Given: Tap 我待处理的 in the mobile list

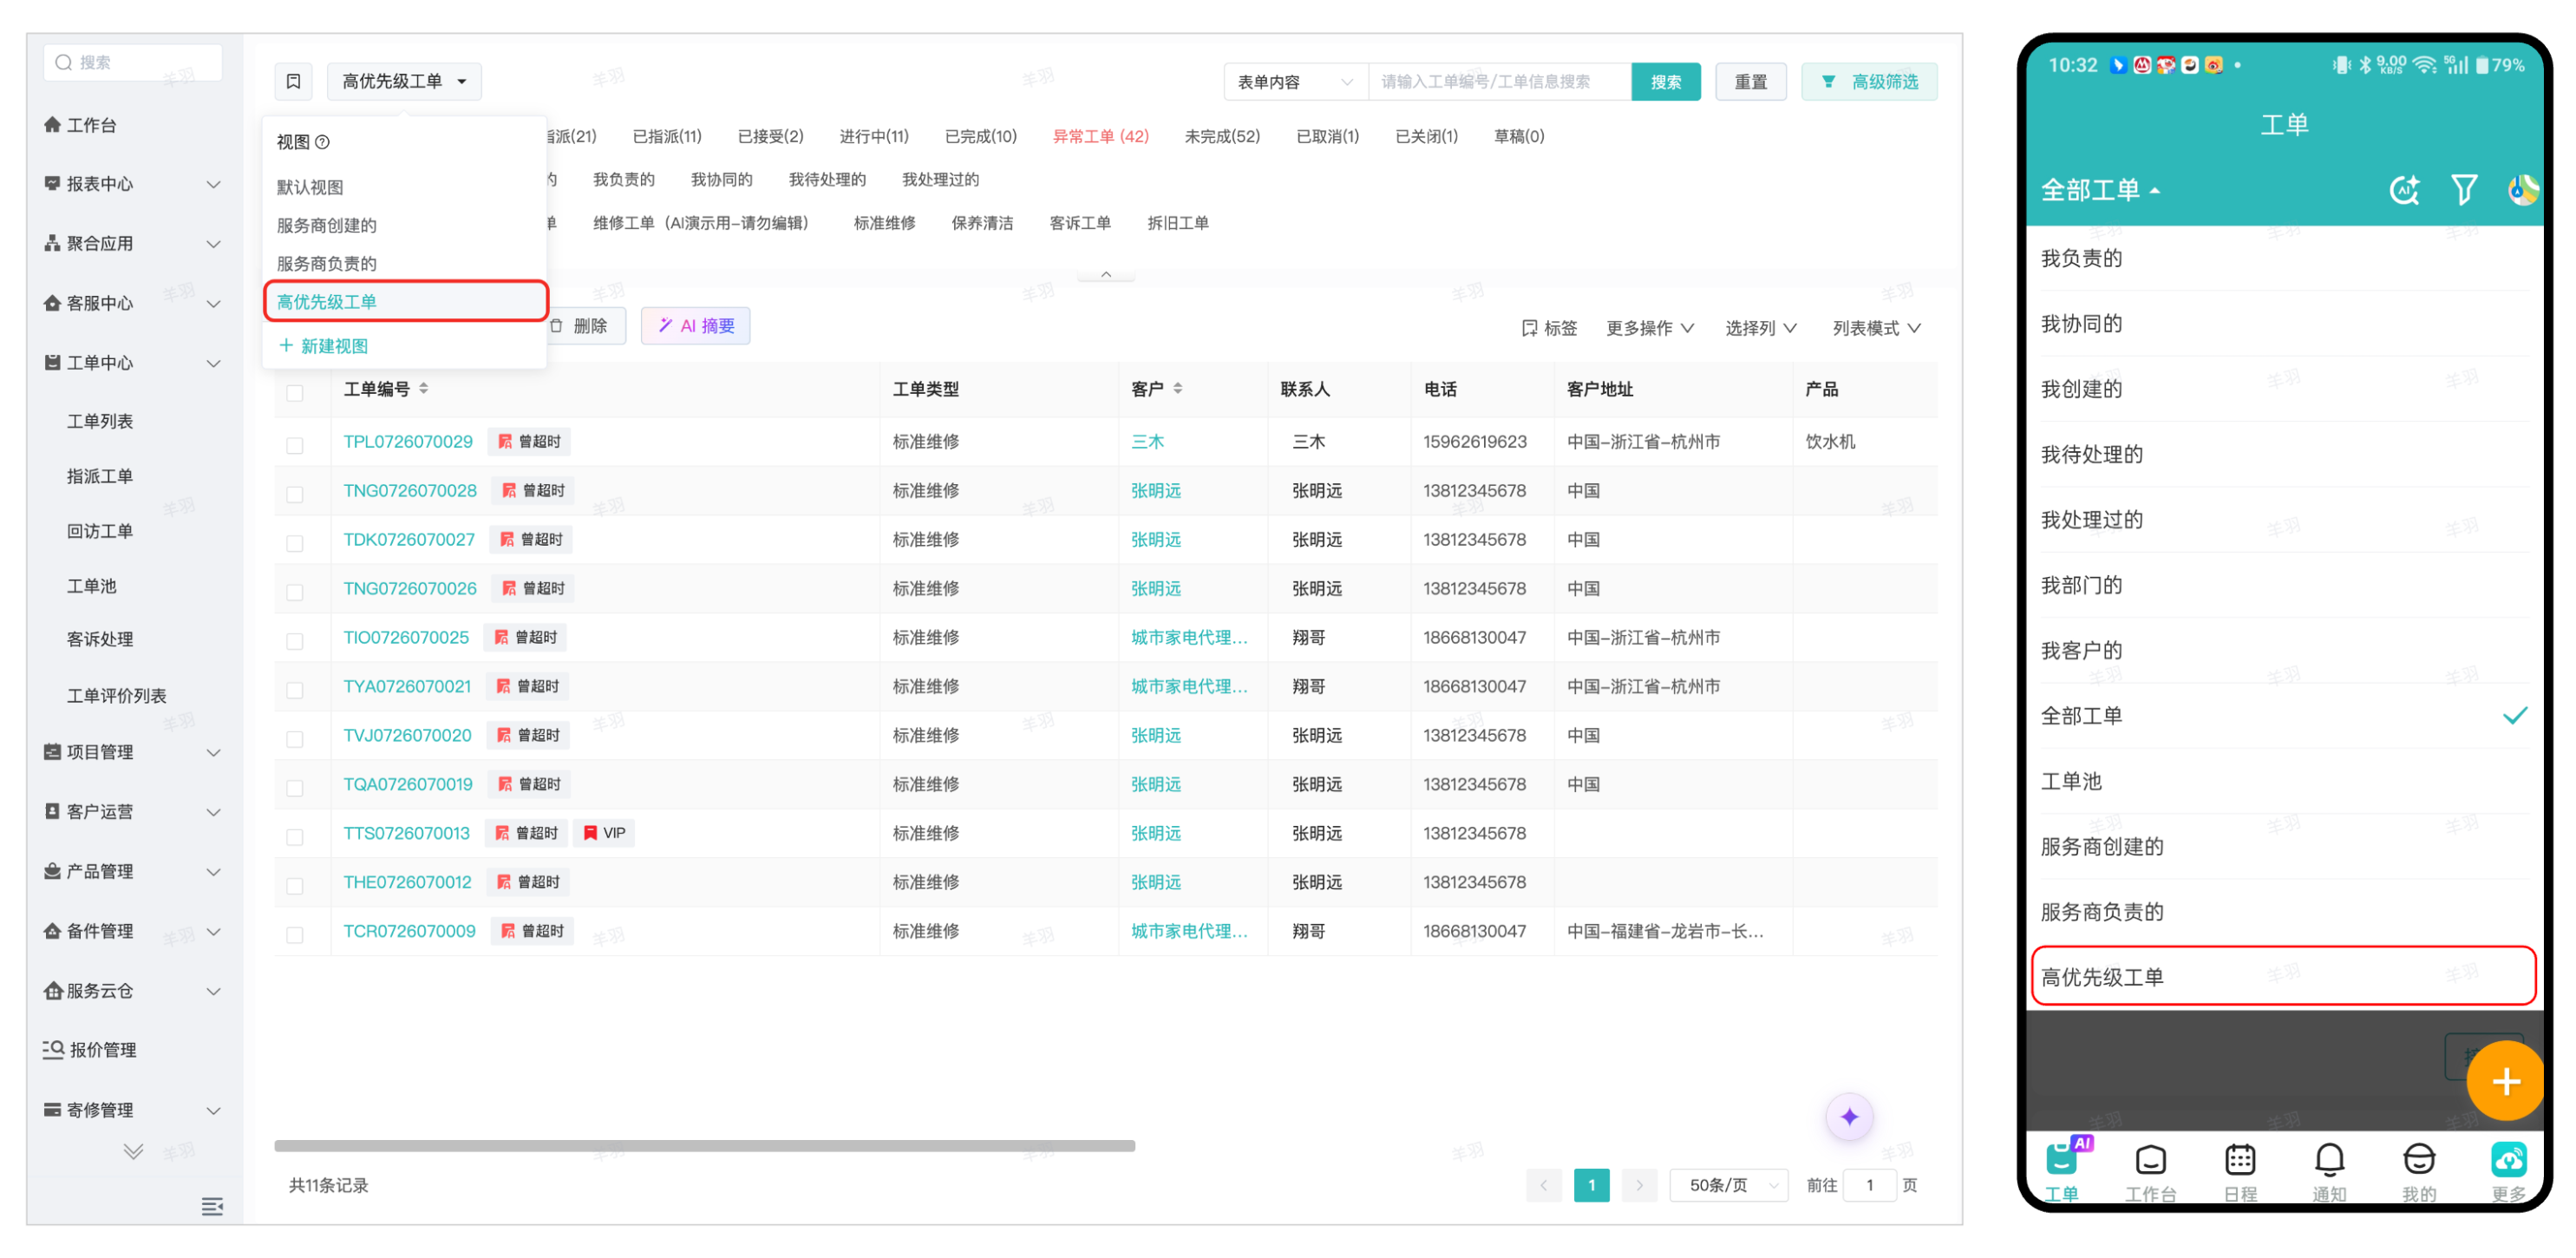Looking at the screenshot, I should tap(2284, 454).
